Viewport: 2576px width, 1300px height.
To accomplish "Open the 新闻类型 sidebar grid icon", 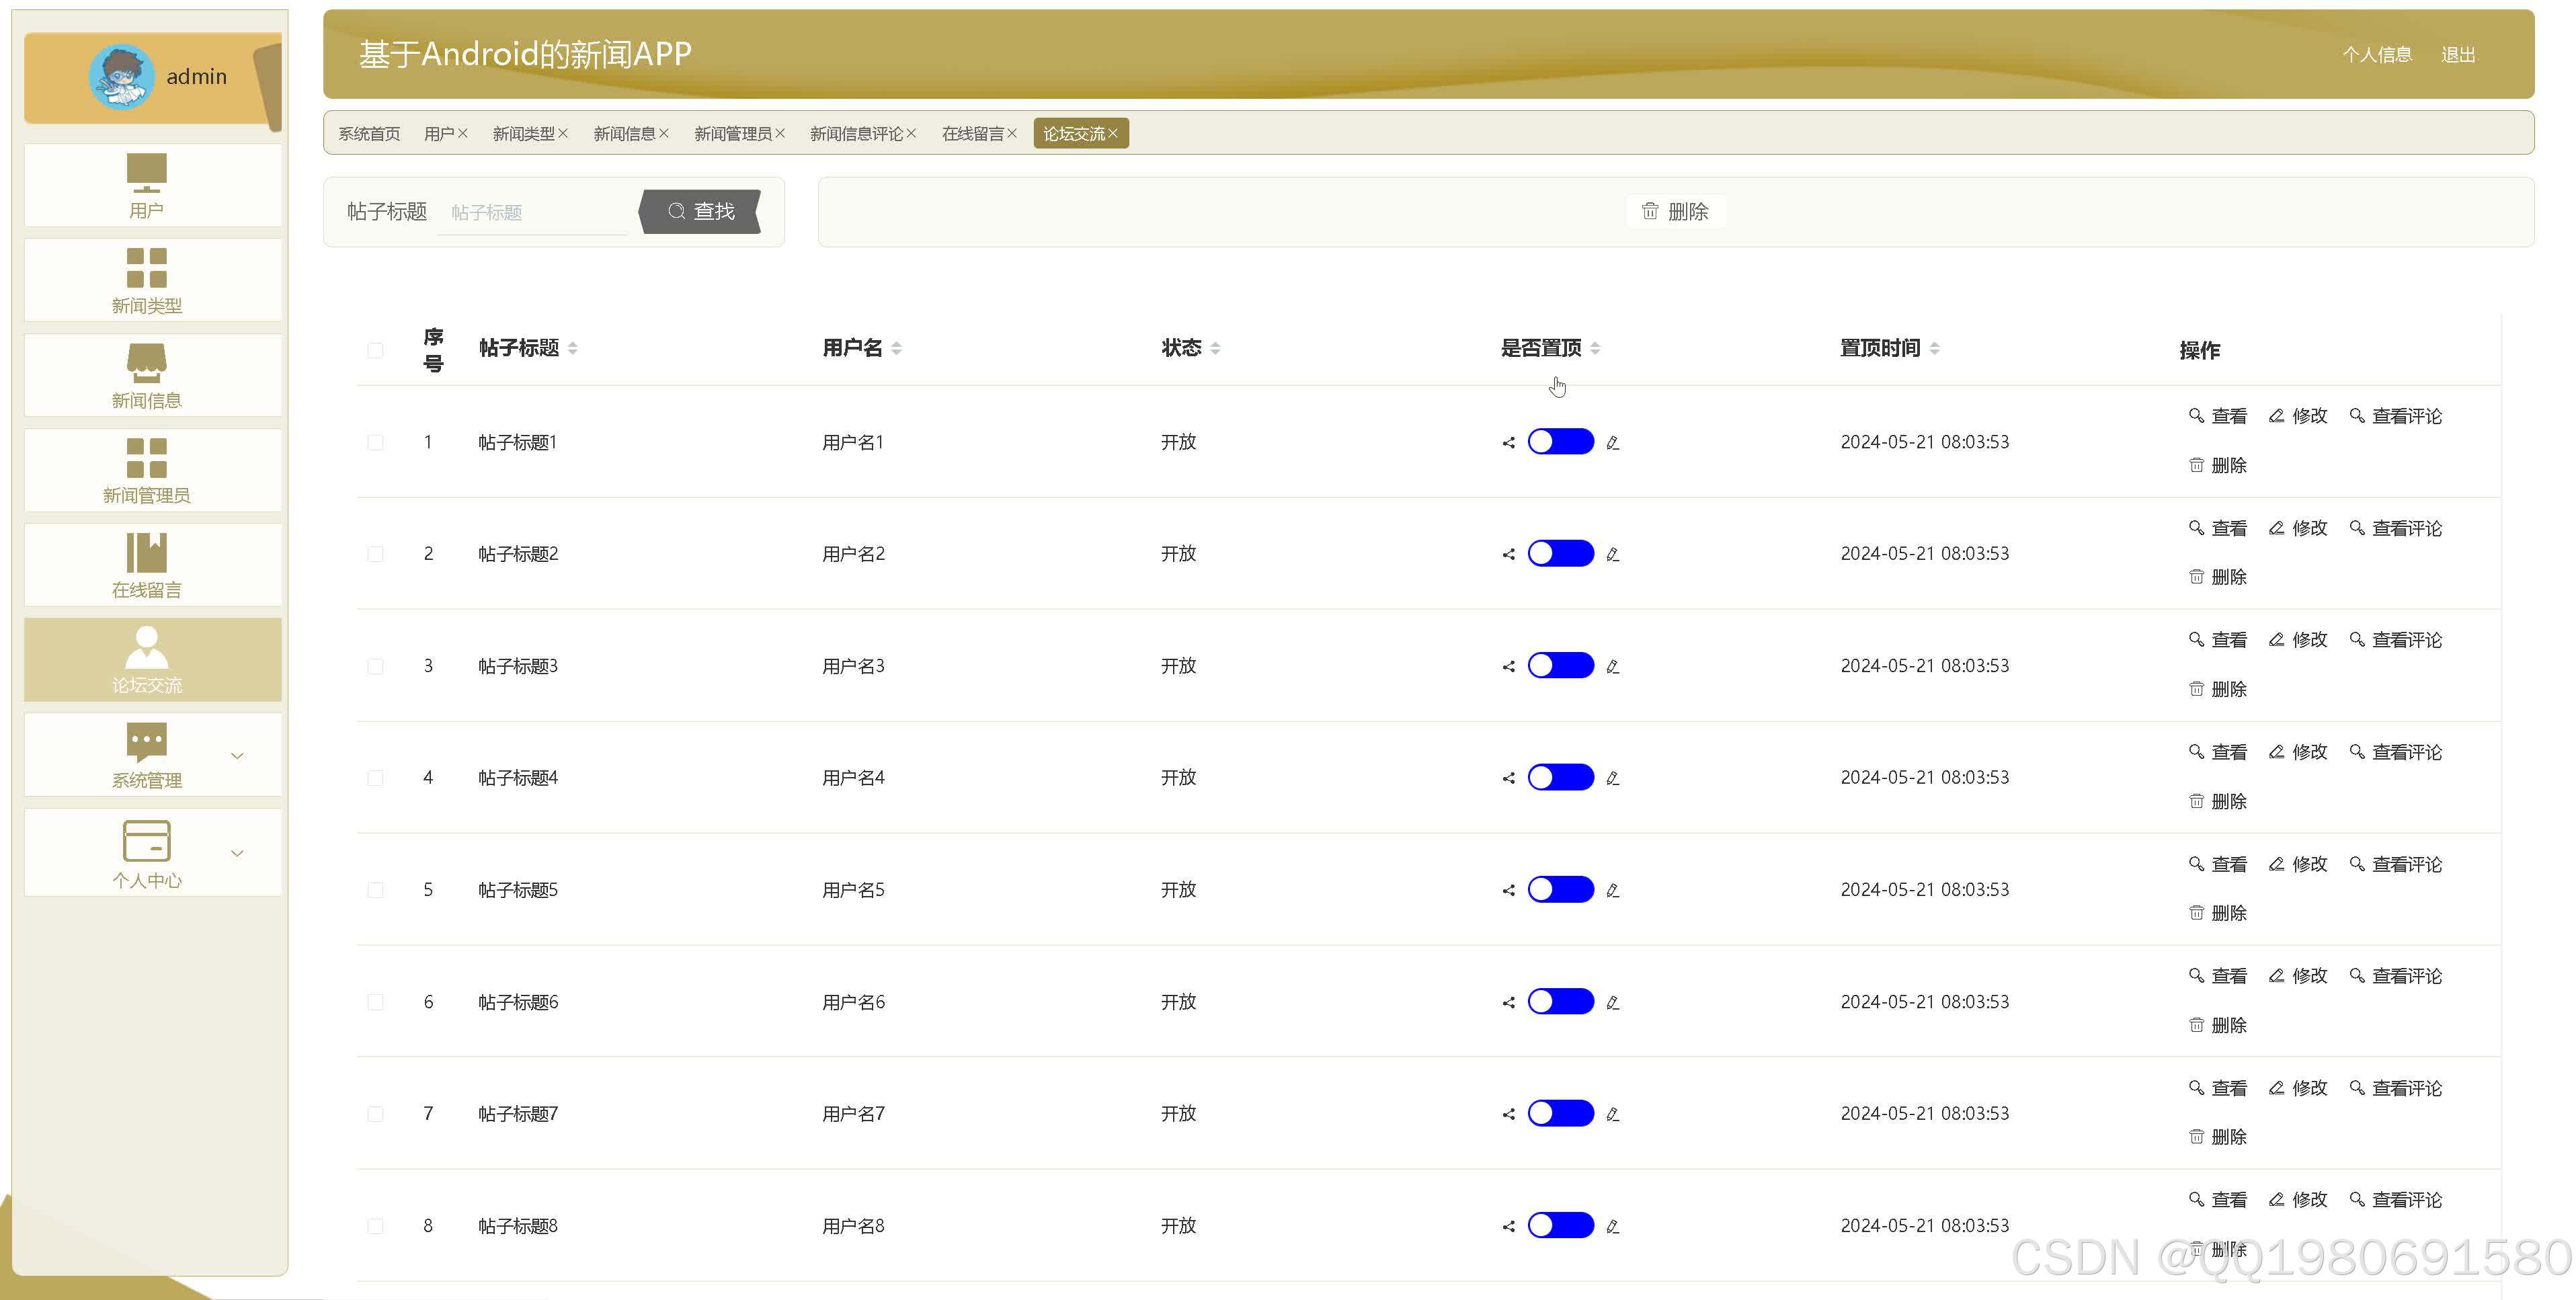I will pyautogui.click(x=146, y=267).
